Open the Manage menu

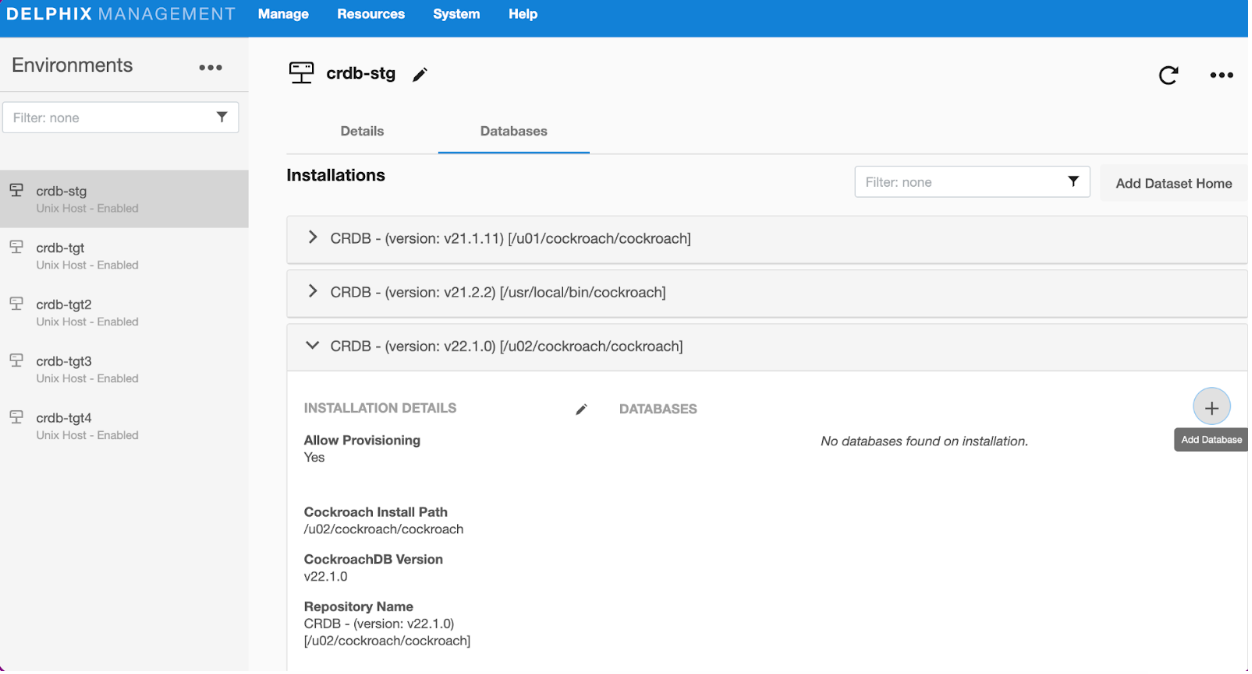click(283, 14)
